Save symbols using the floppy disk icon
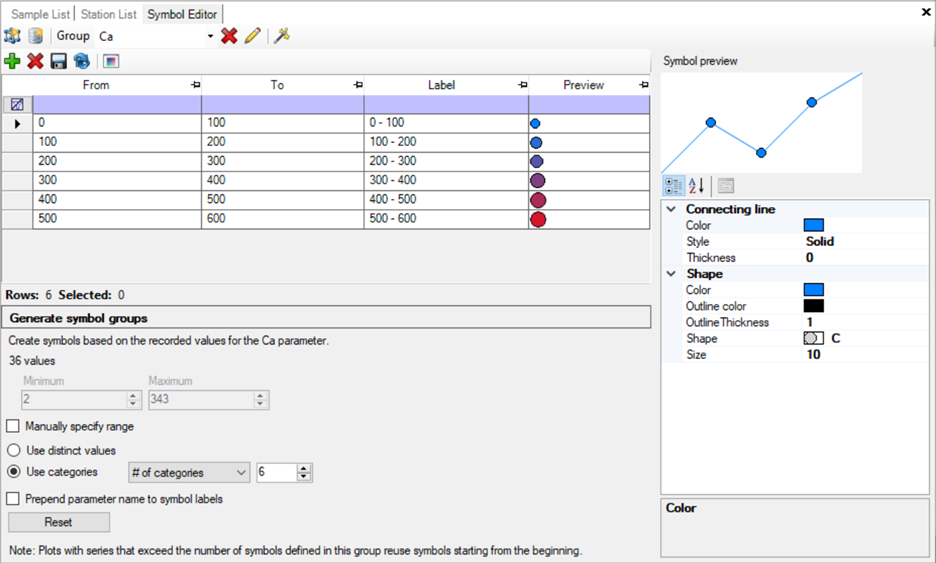The height and width of the screenshot is (563, 936). coord(58,61)
